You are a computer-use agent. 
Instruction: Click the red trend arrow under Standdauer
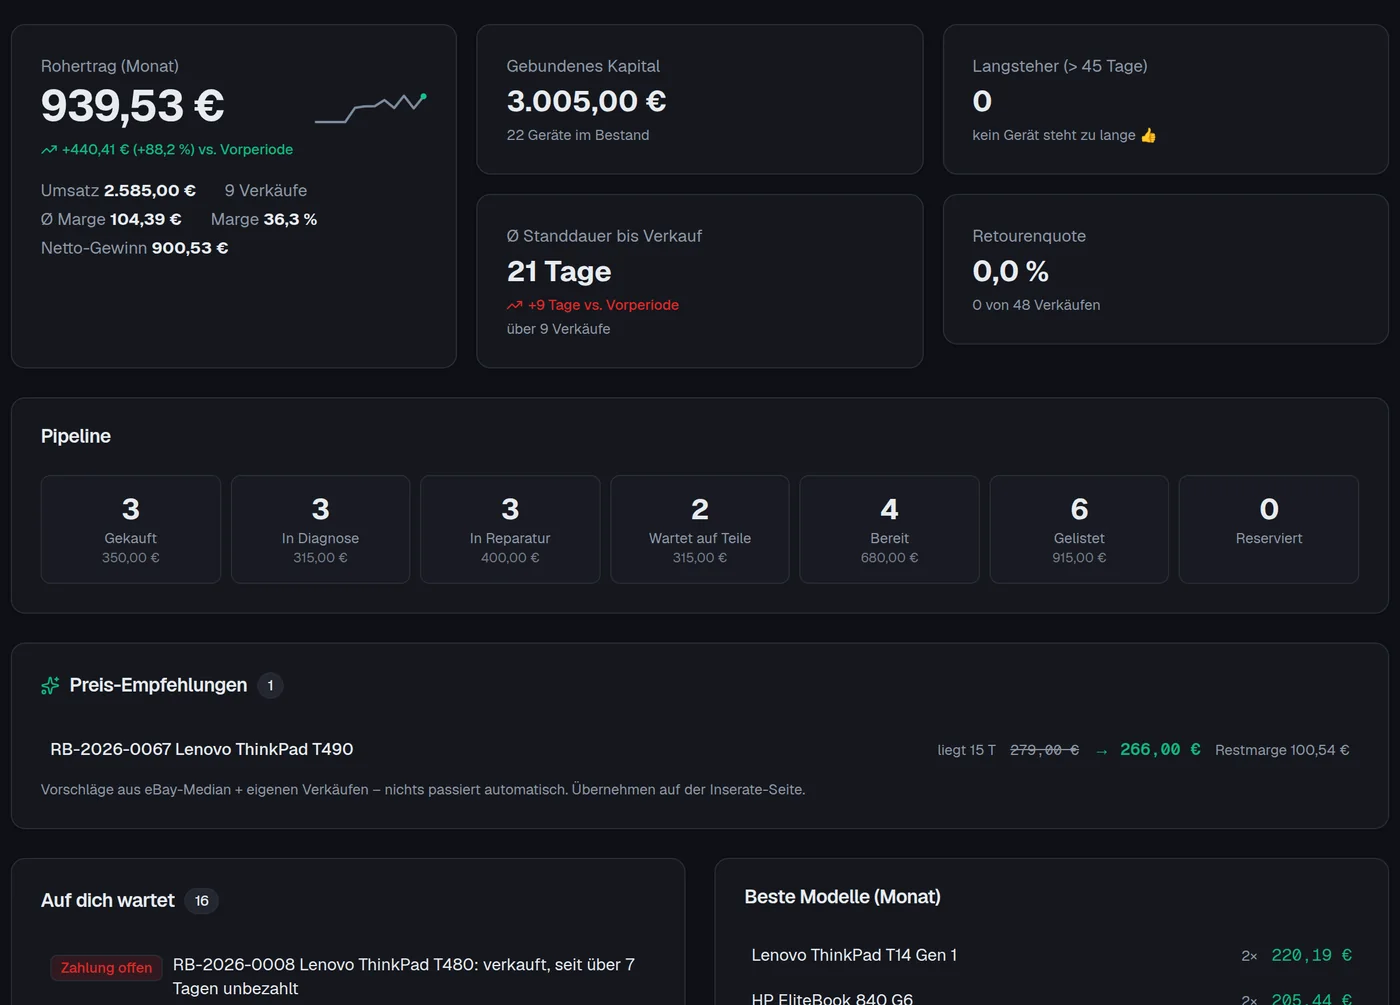(515, 305)
